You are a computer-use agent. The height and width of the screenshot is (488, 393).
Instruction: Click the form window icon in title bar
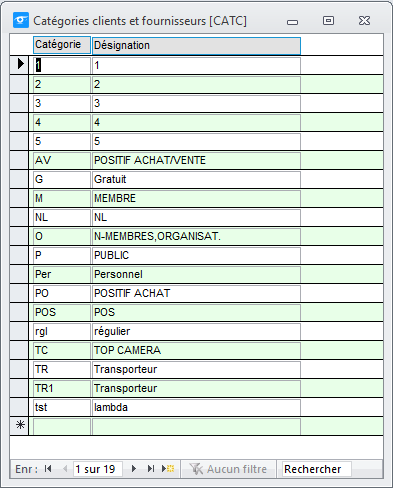coord(21,20)
